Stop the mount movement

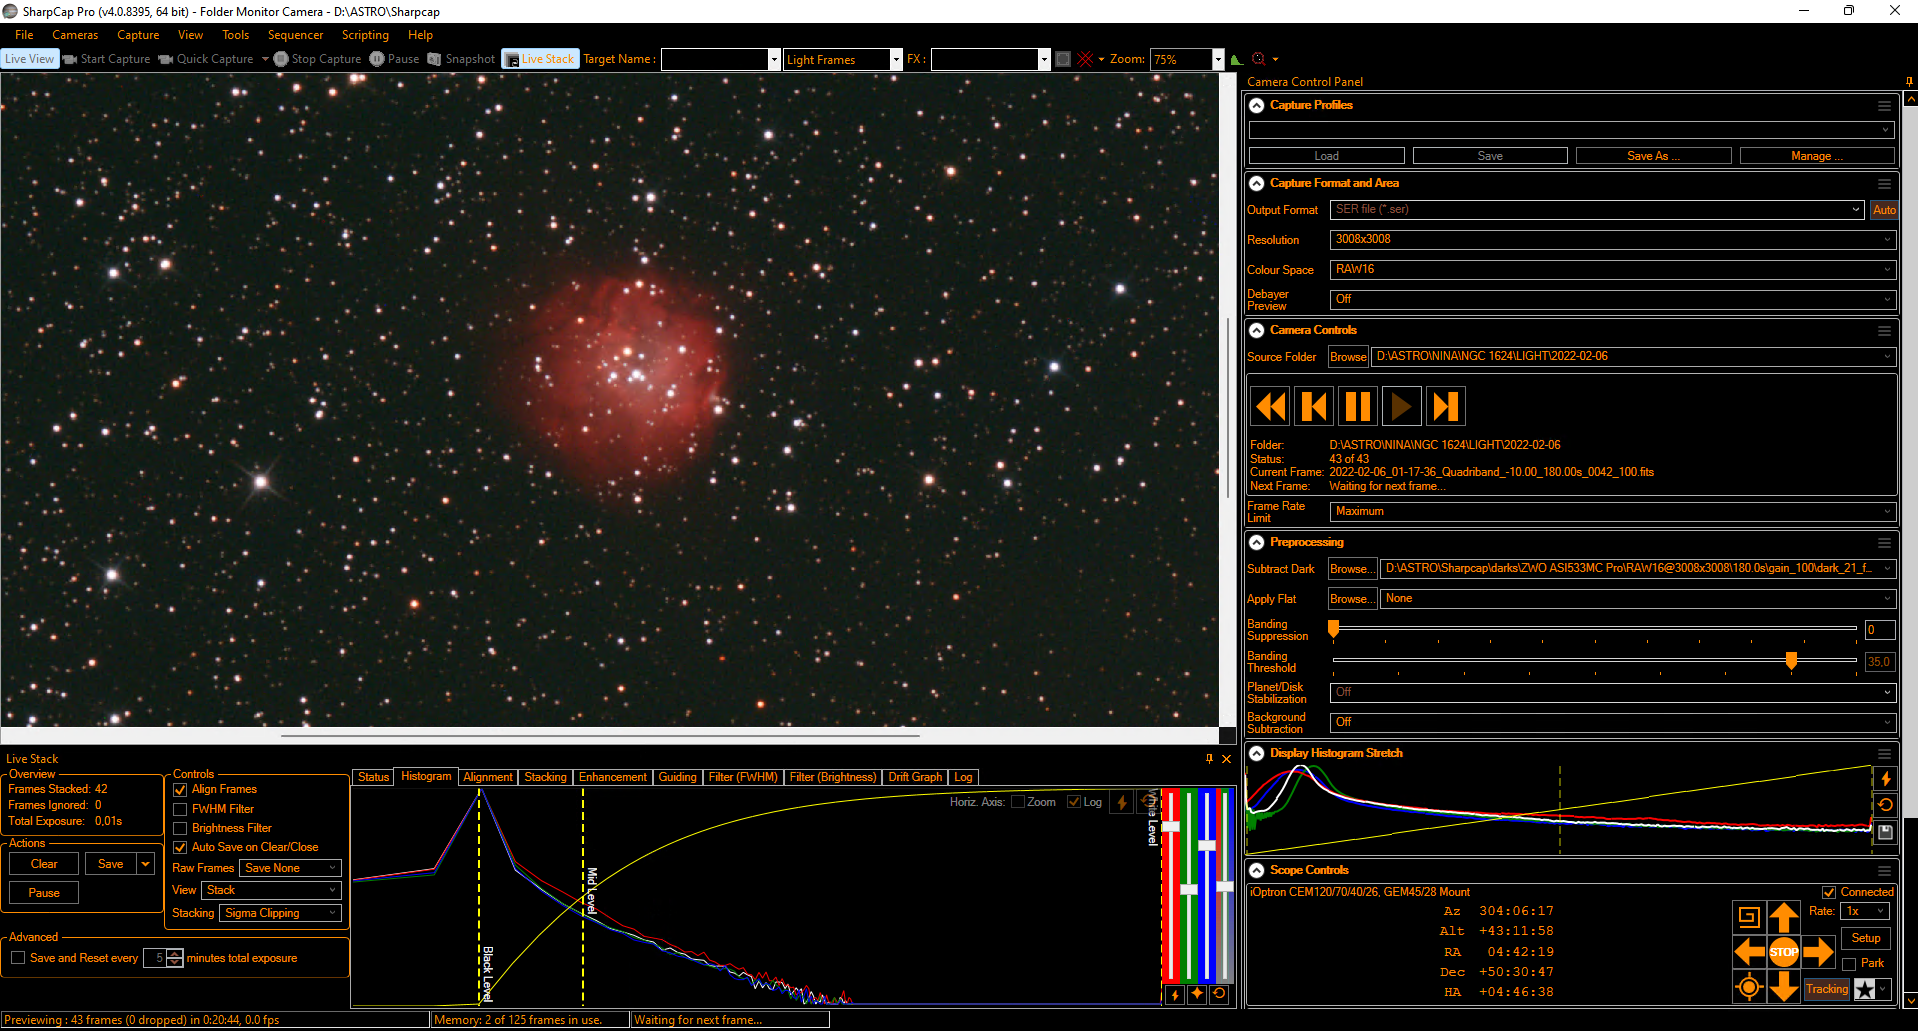pyautogui.click(x=1784, y=952)
